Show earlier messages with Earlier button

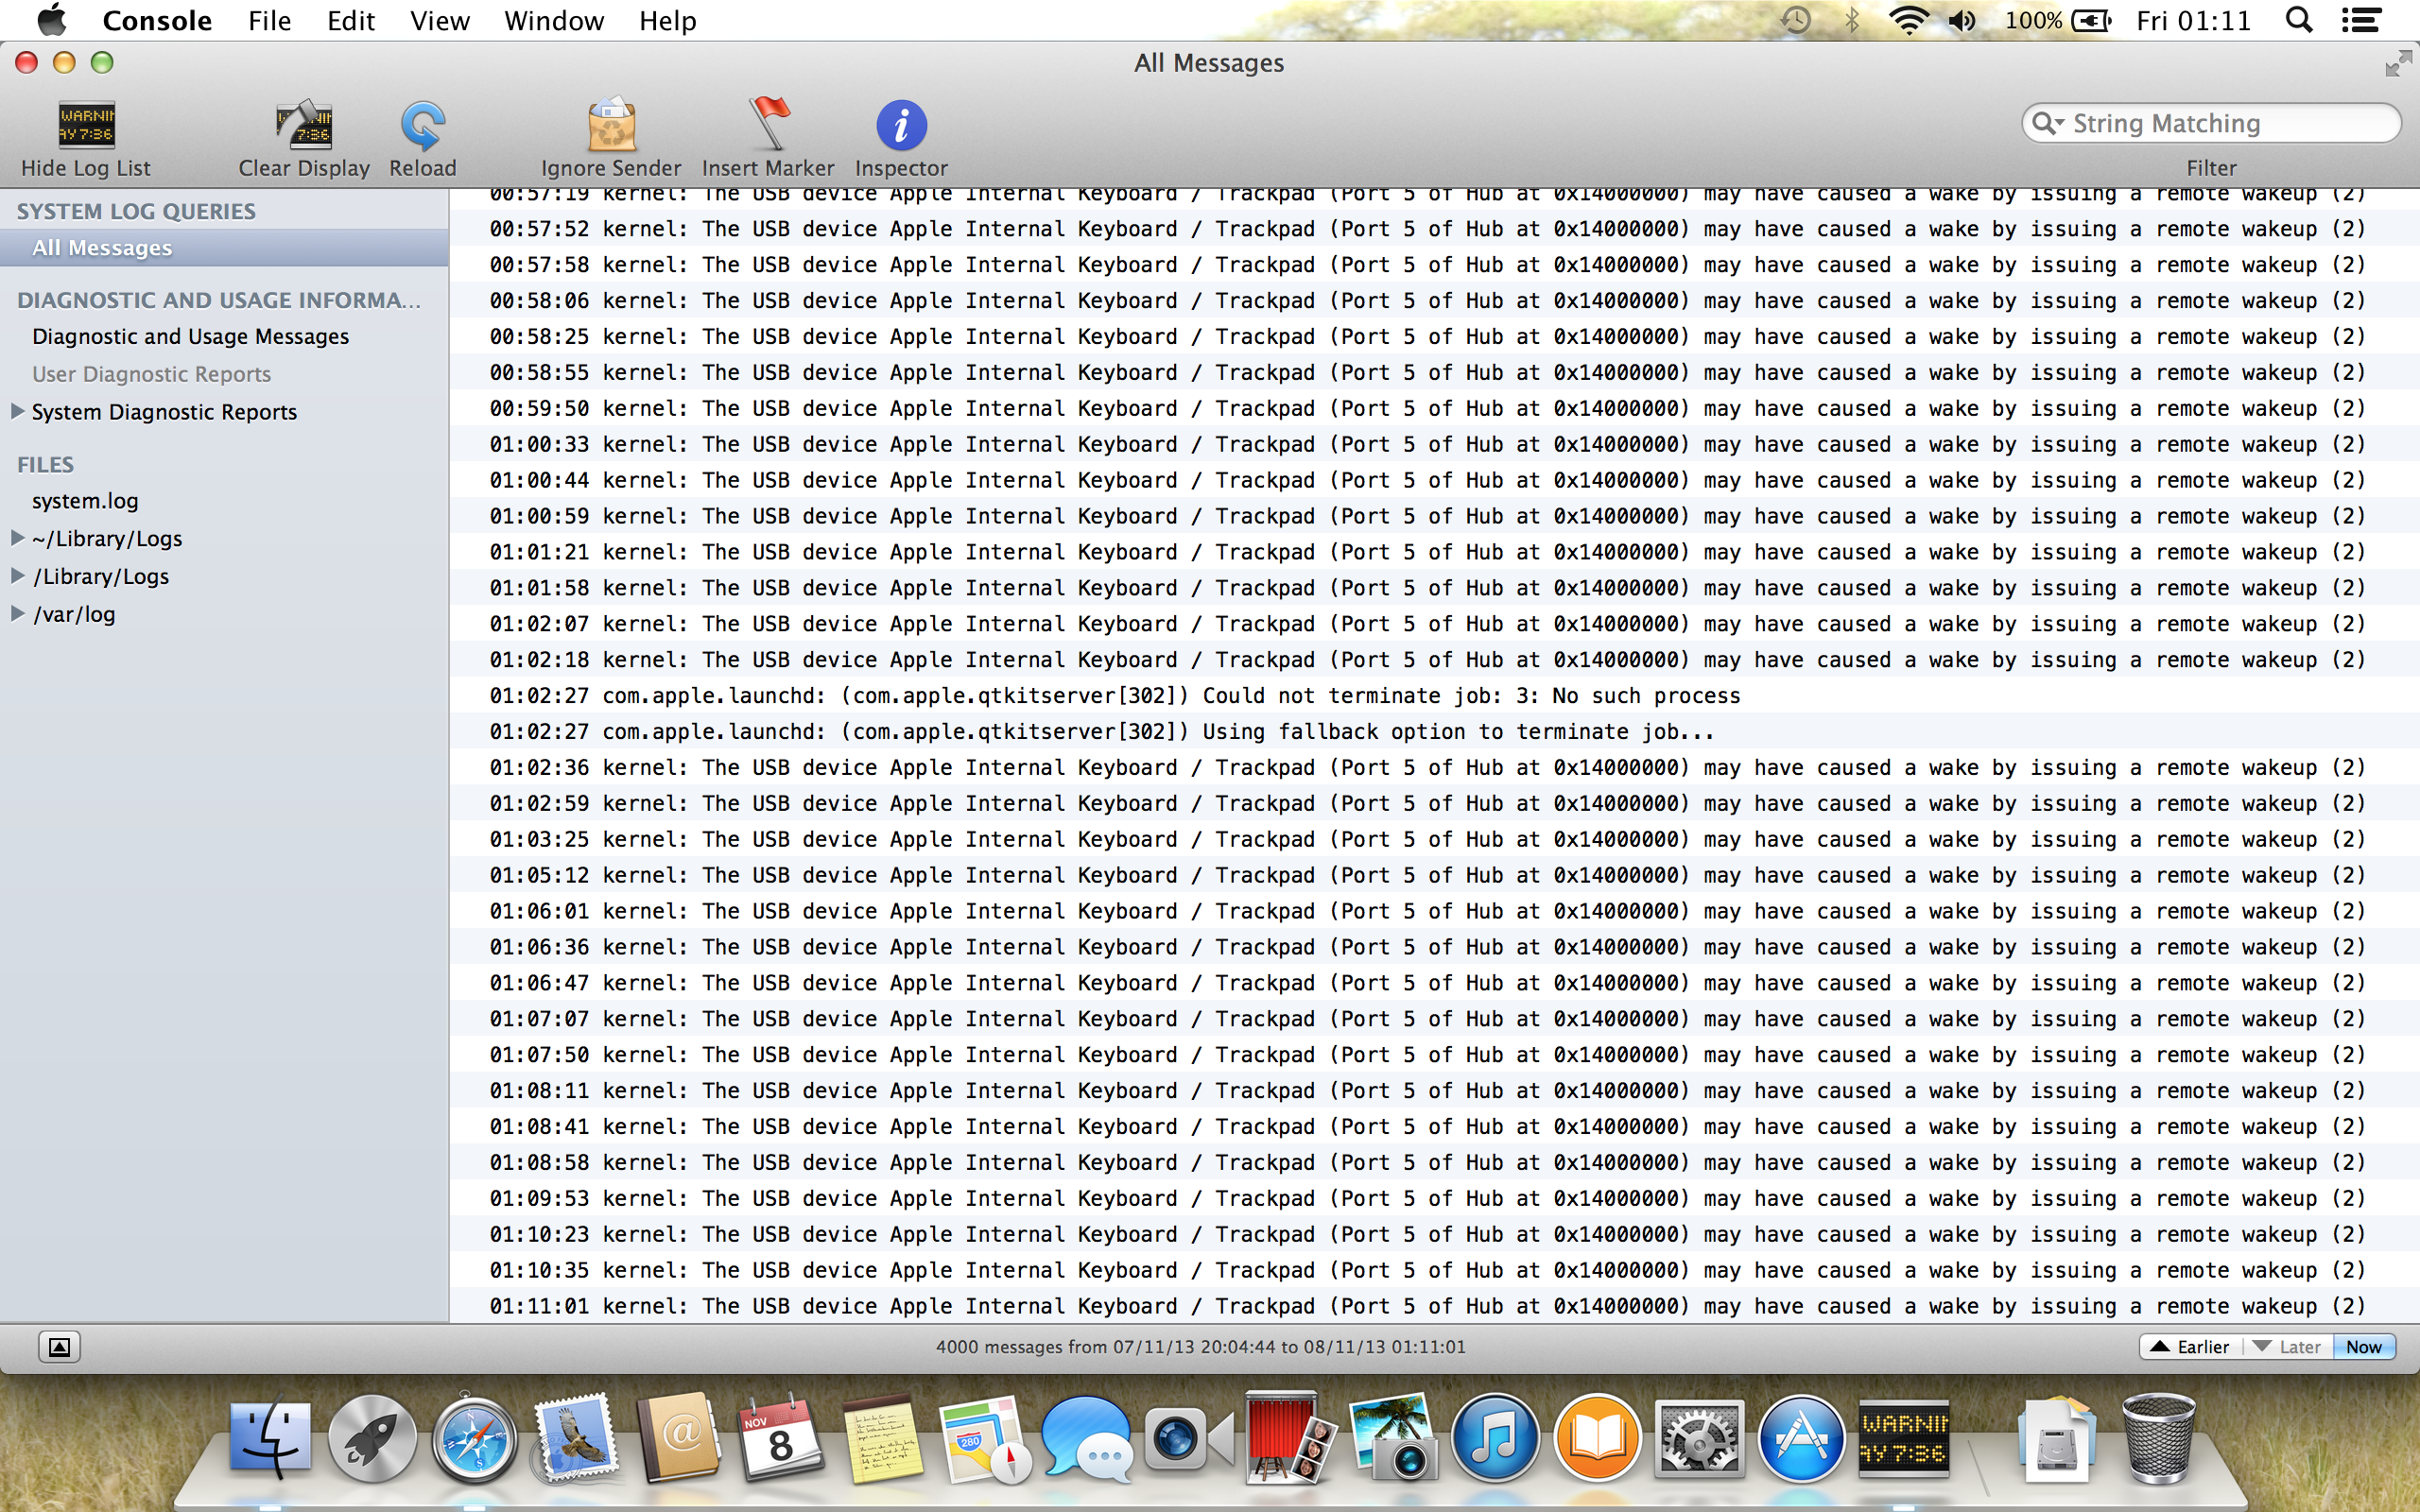coord(2190,1347)
